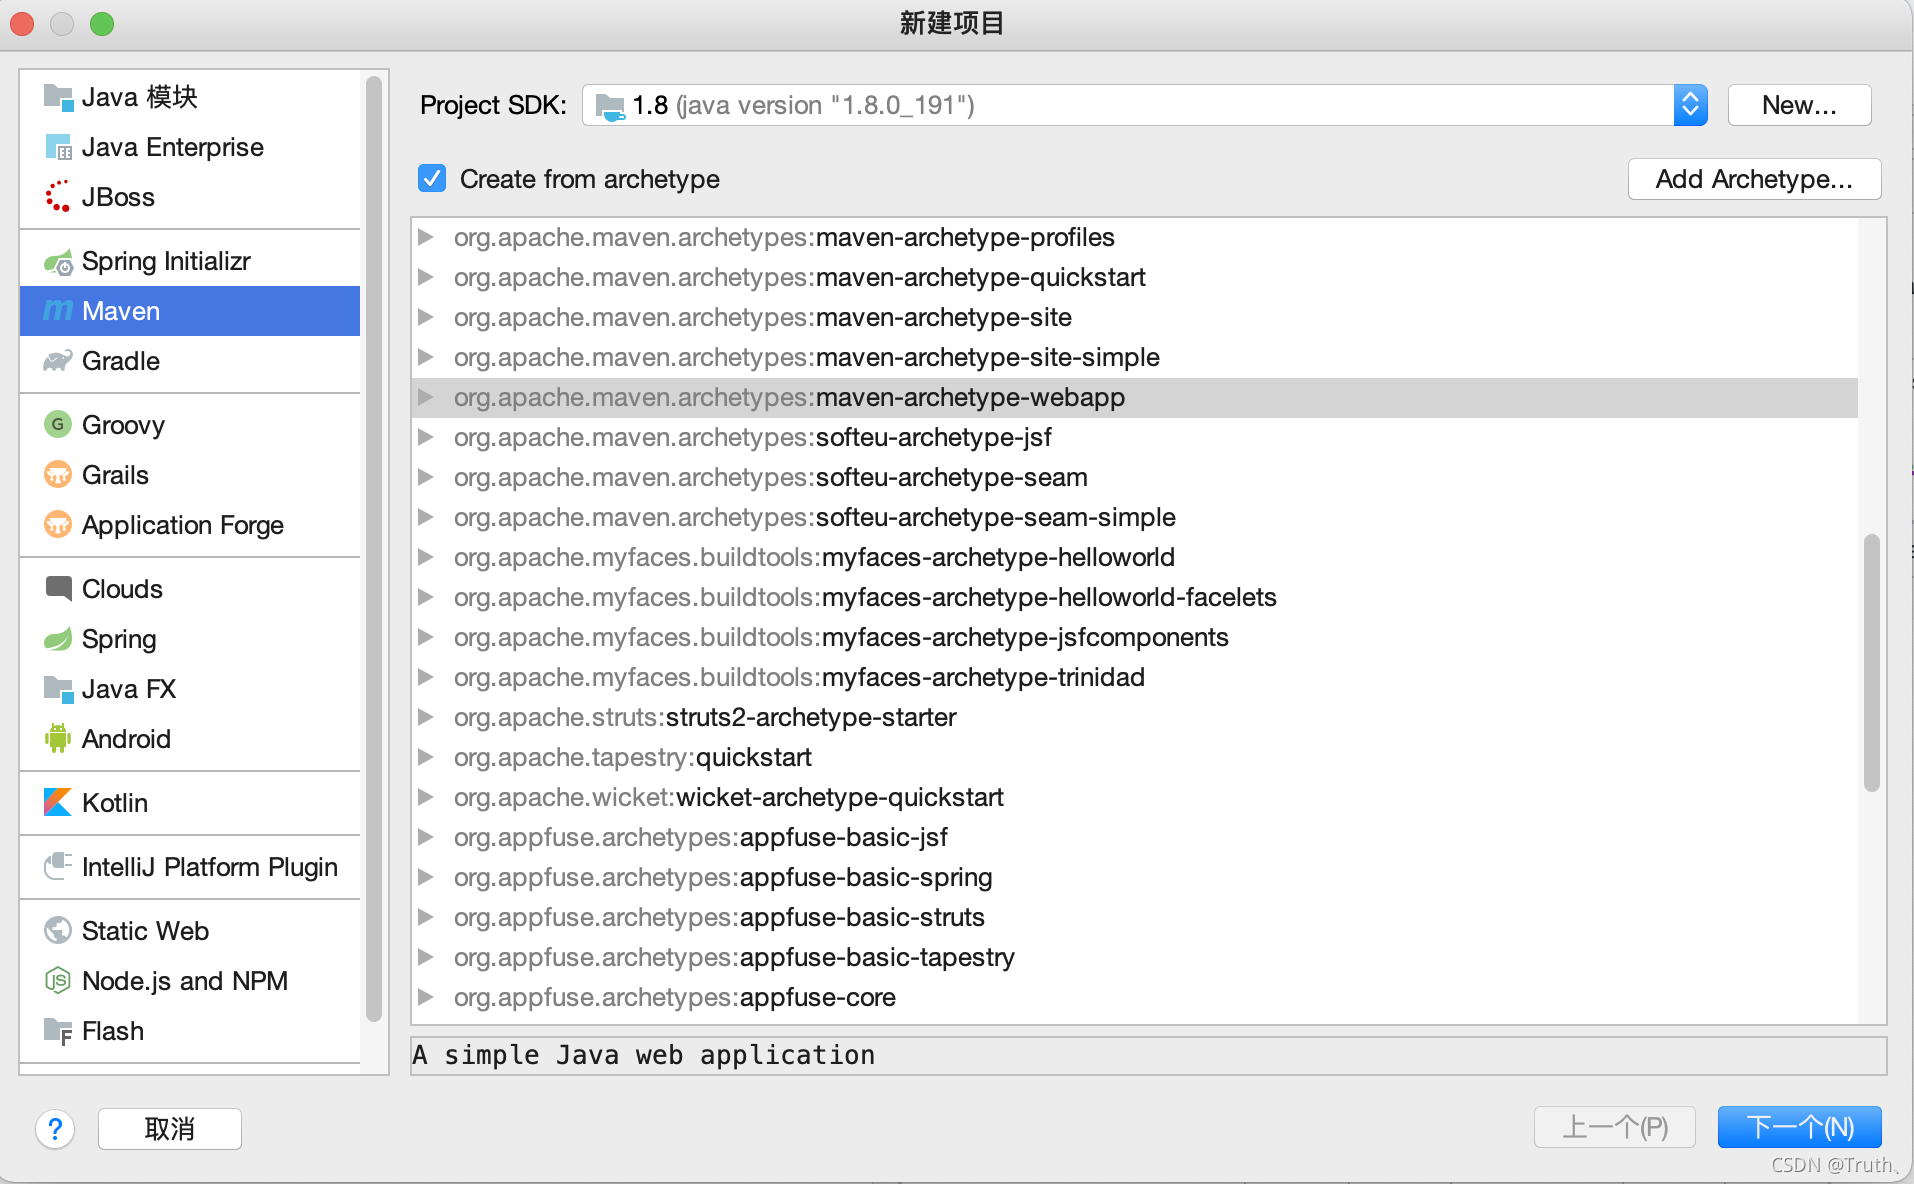Expand wicket-archetype-quickstart tree arrow
Screen dimensions: 1914x1184
point(425,797)
